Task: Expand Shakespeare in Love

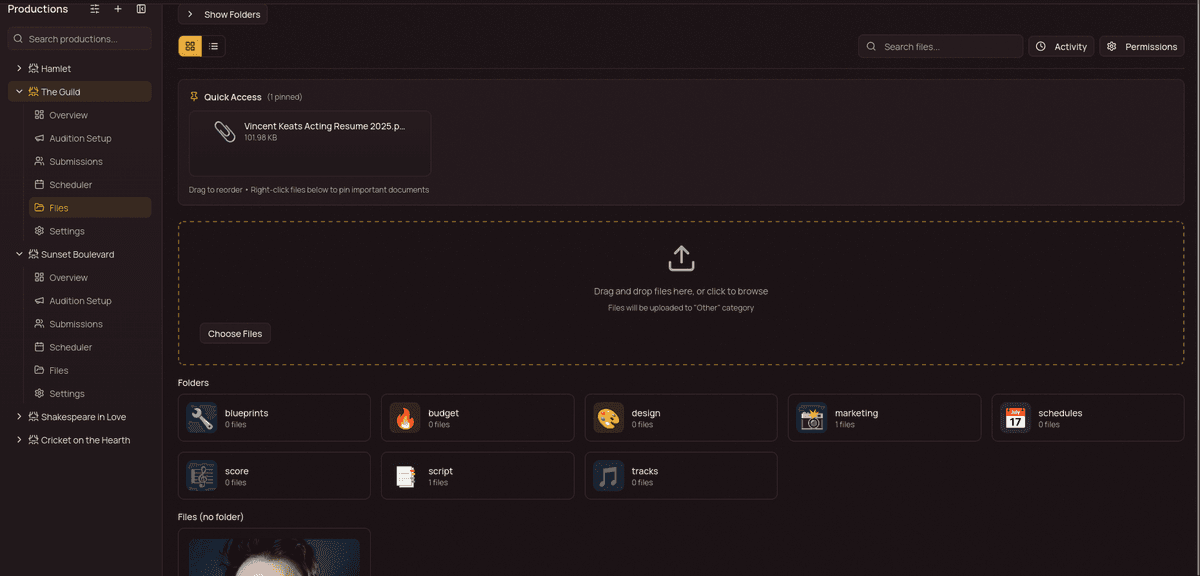Action: [17, 416]
